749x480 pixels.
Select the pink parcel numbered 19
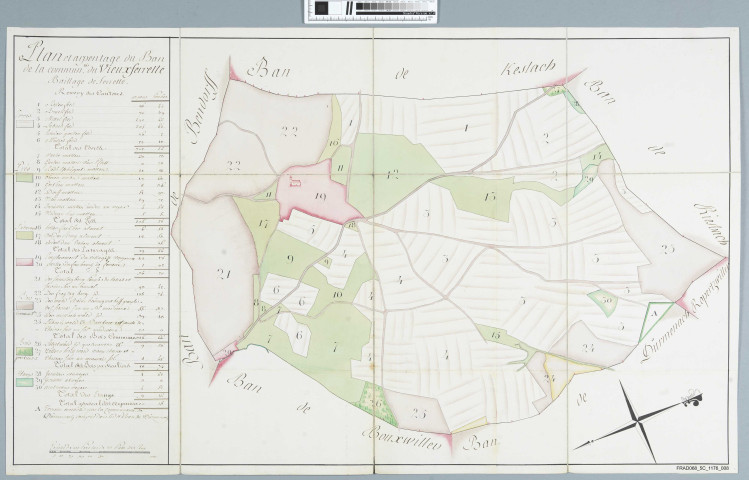point(320,196)
